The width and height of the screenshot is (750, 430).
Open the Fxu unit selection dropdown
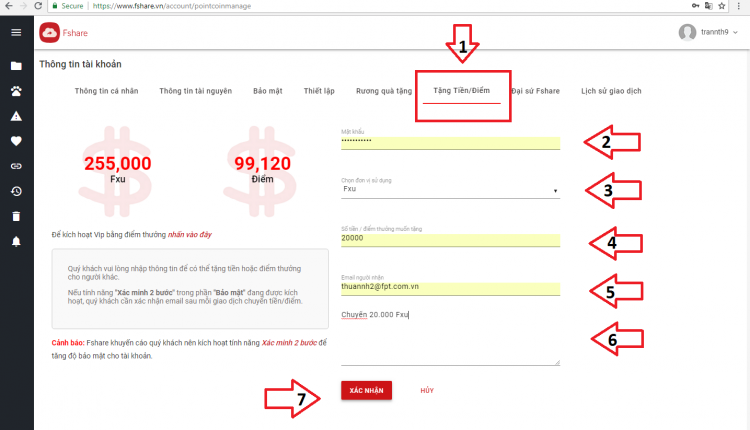coord(450,189)
